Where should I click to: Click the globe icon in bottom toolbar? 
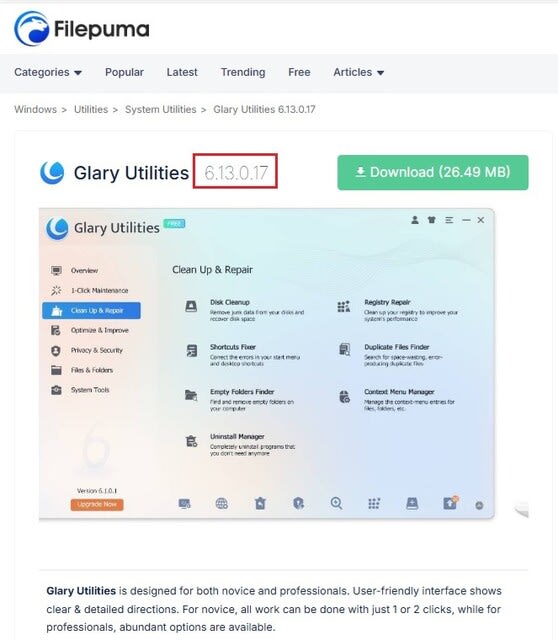point(222,504)
